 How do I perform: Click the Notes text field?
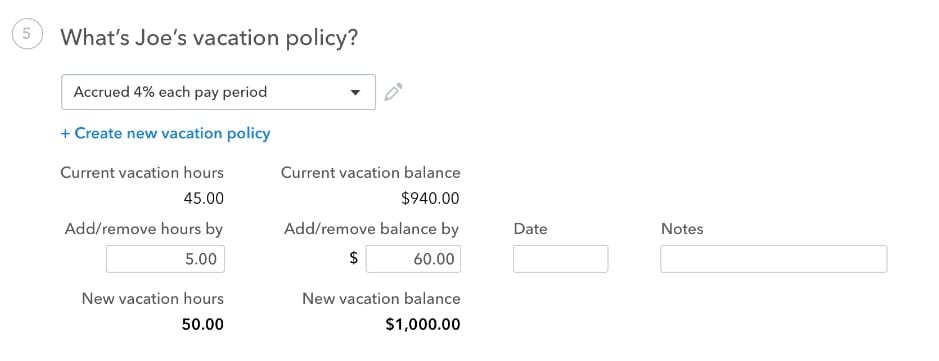coord(774,259)
